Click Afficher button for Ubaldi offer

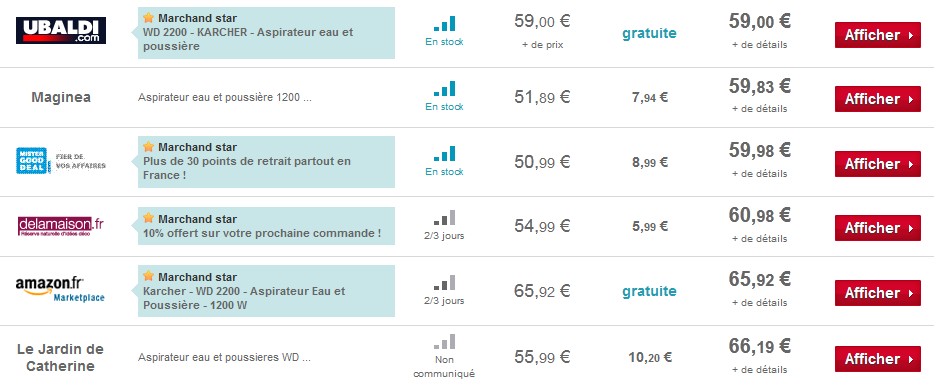coord(878,35)
